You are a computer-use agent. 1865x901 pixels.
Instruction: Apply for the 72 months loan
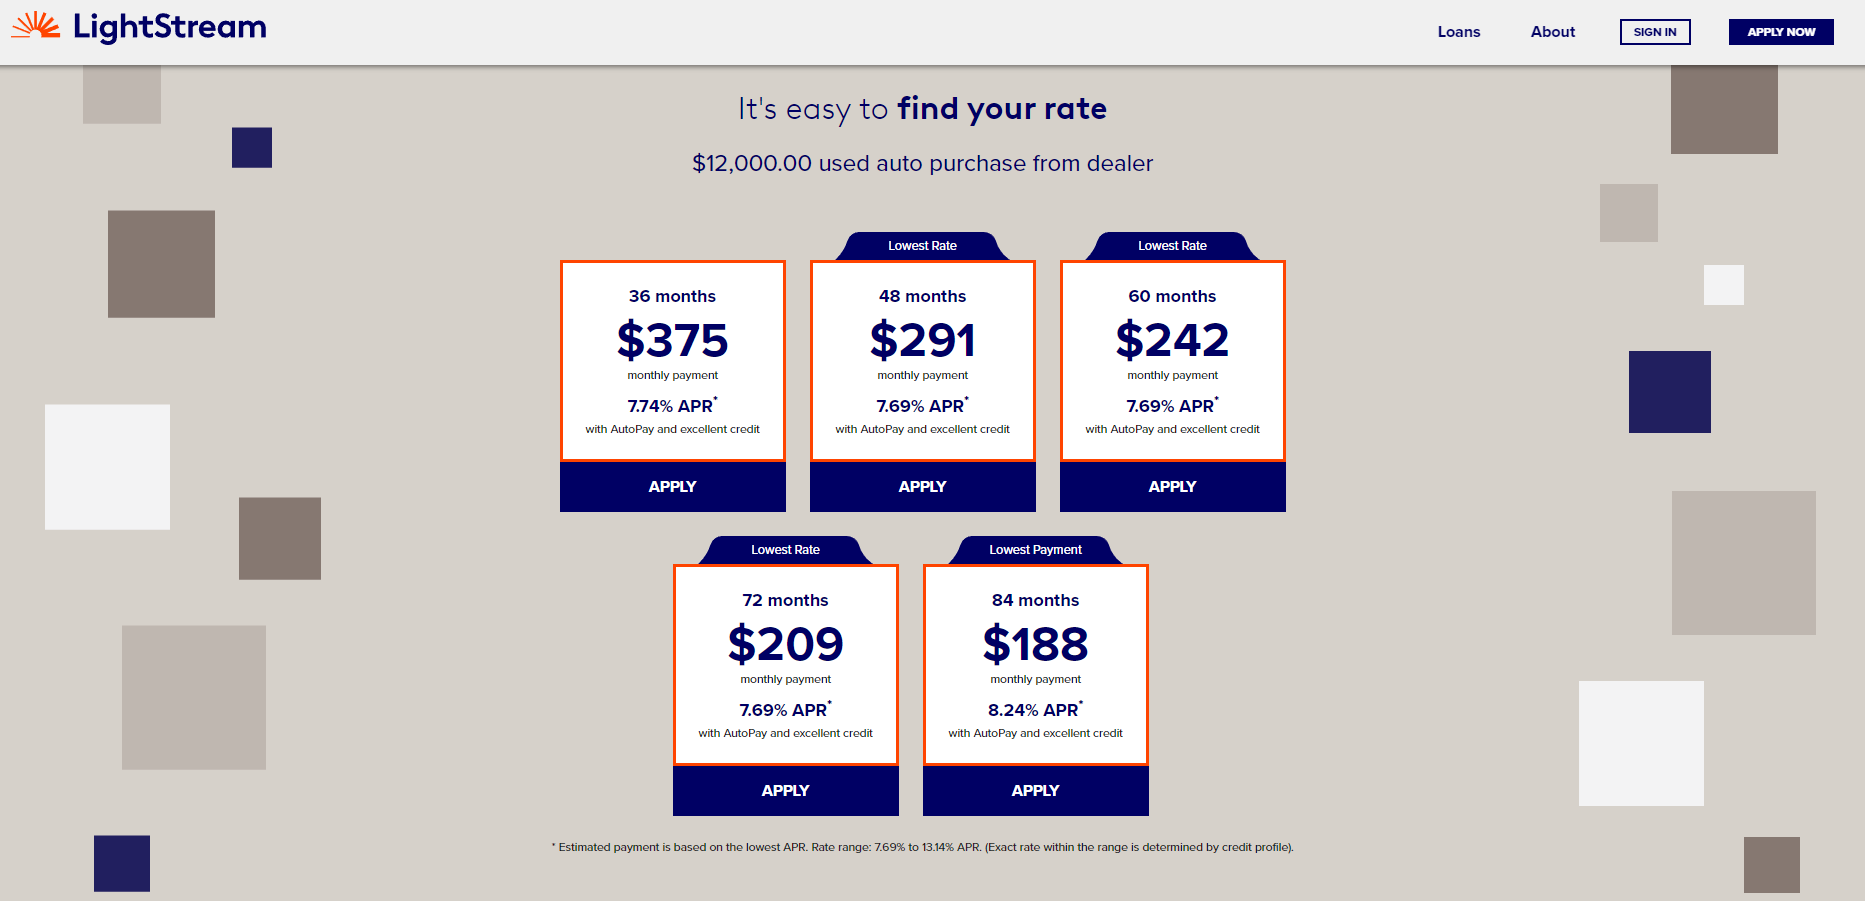[x=785, y=791]
